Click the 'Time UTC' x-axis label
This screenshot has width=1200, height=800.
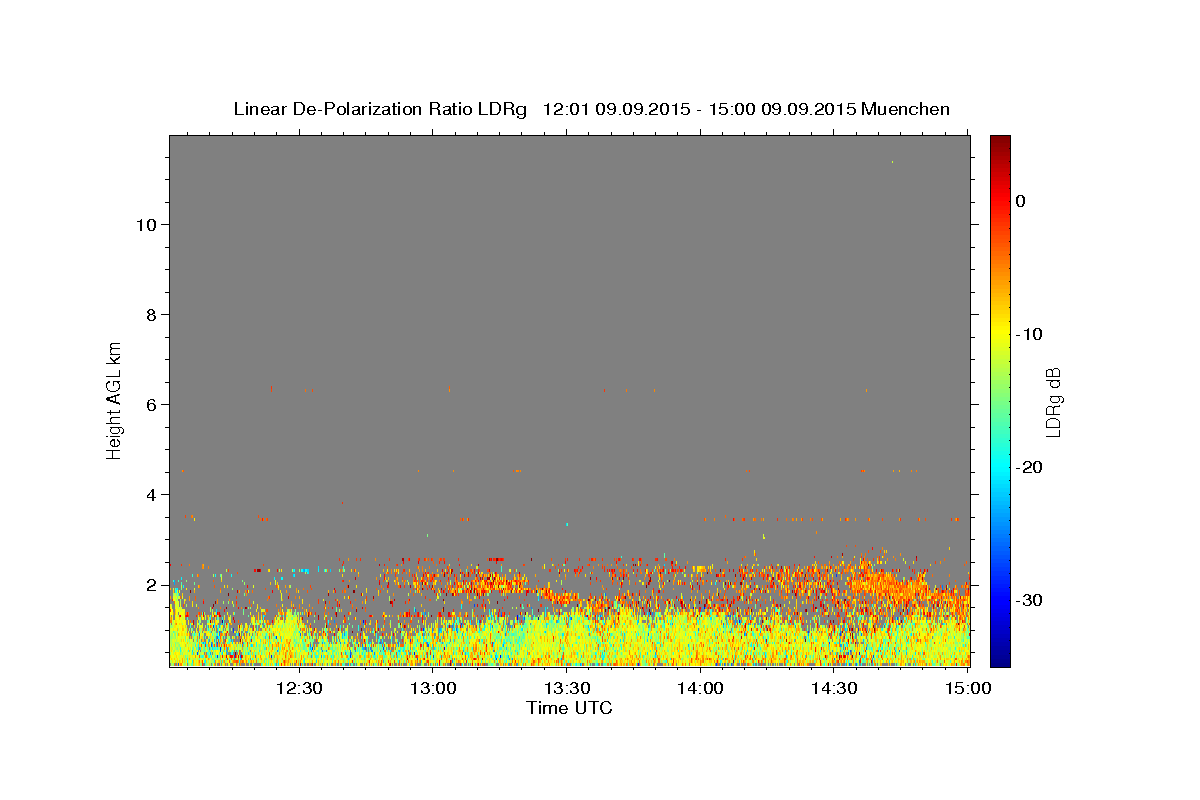click(569, 708)
